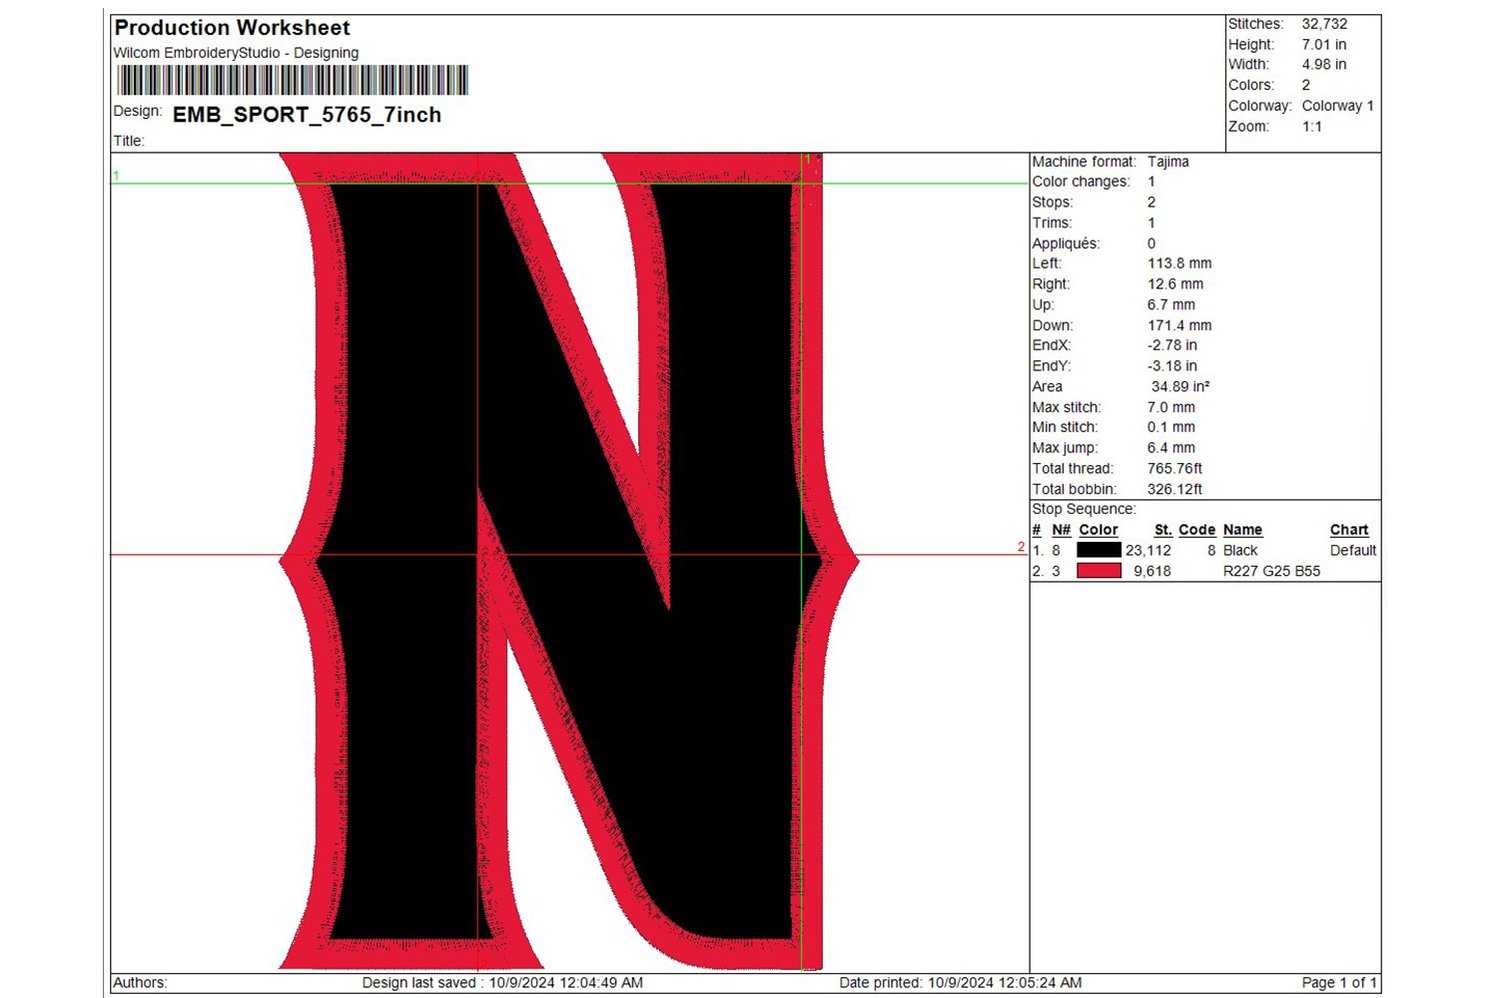Click the black thread color swatch

tap(1098, 550)
